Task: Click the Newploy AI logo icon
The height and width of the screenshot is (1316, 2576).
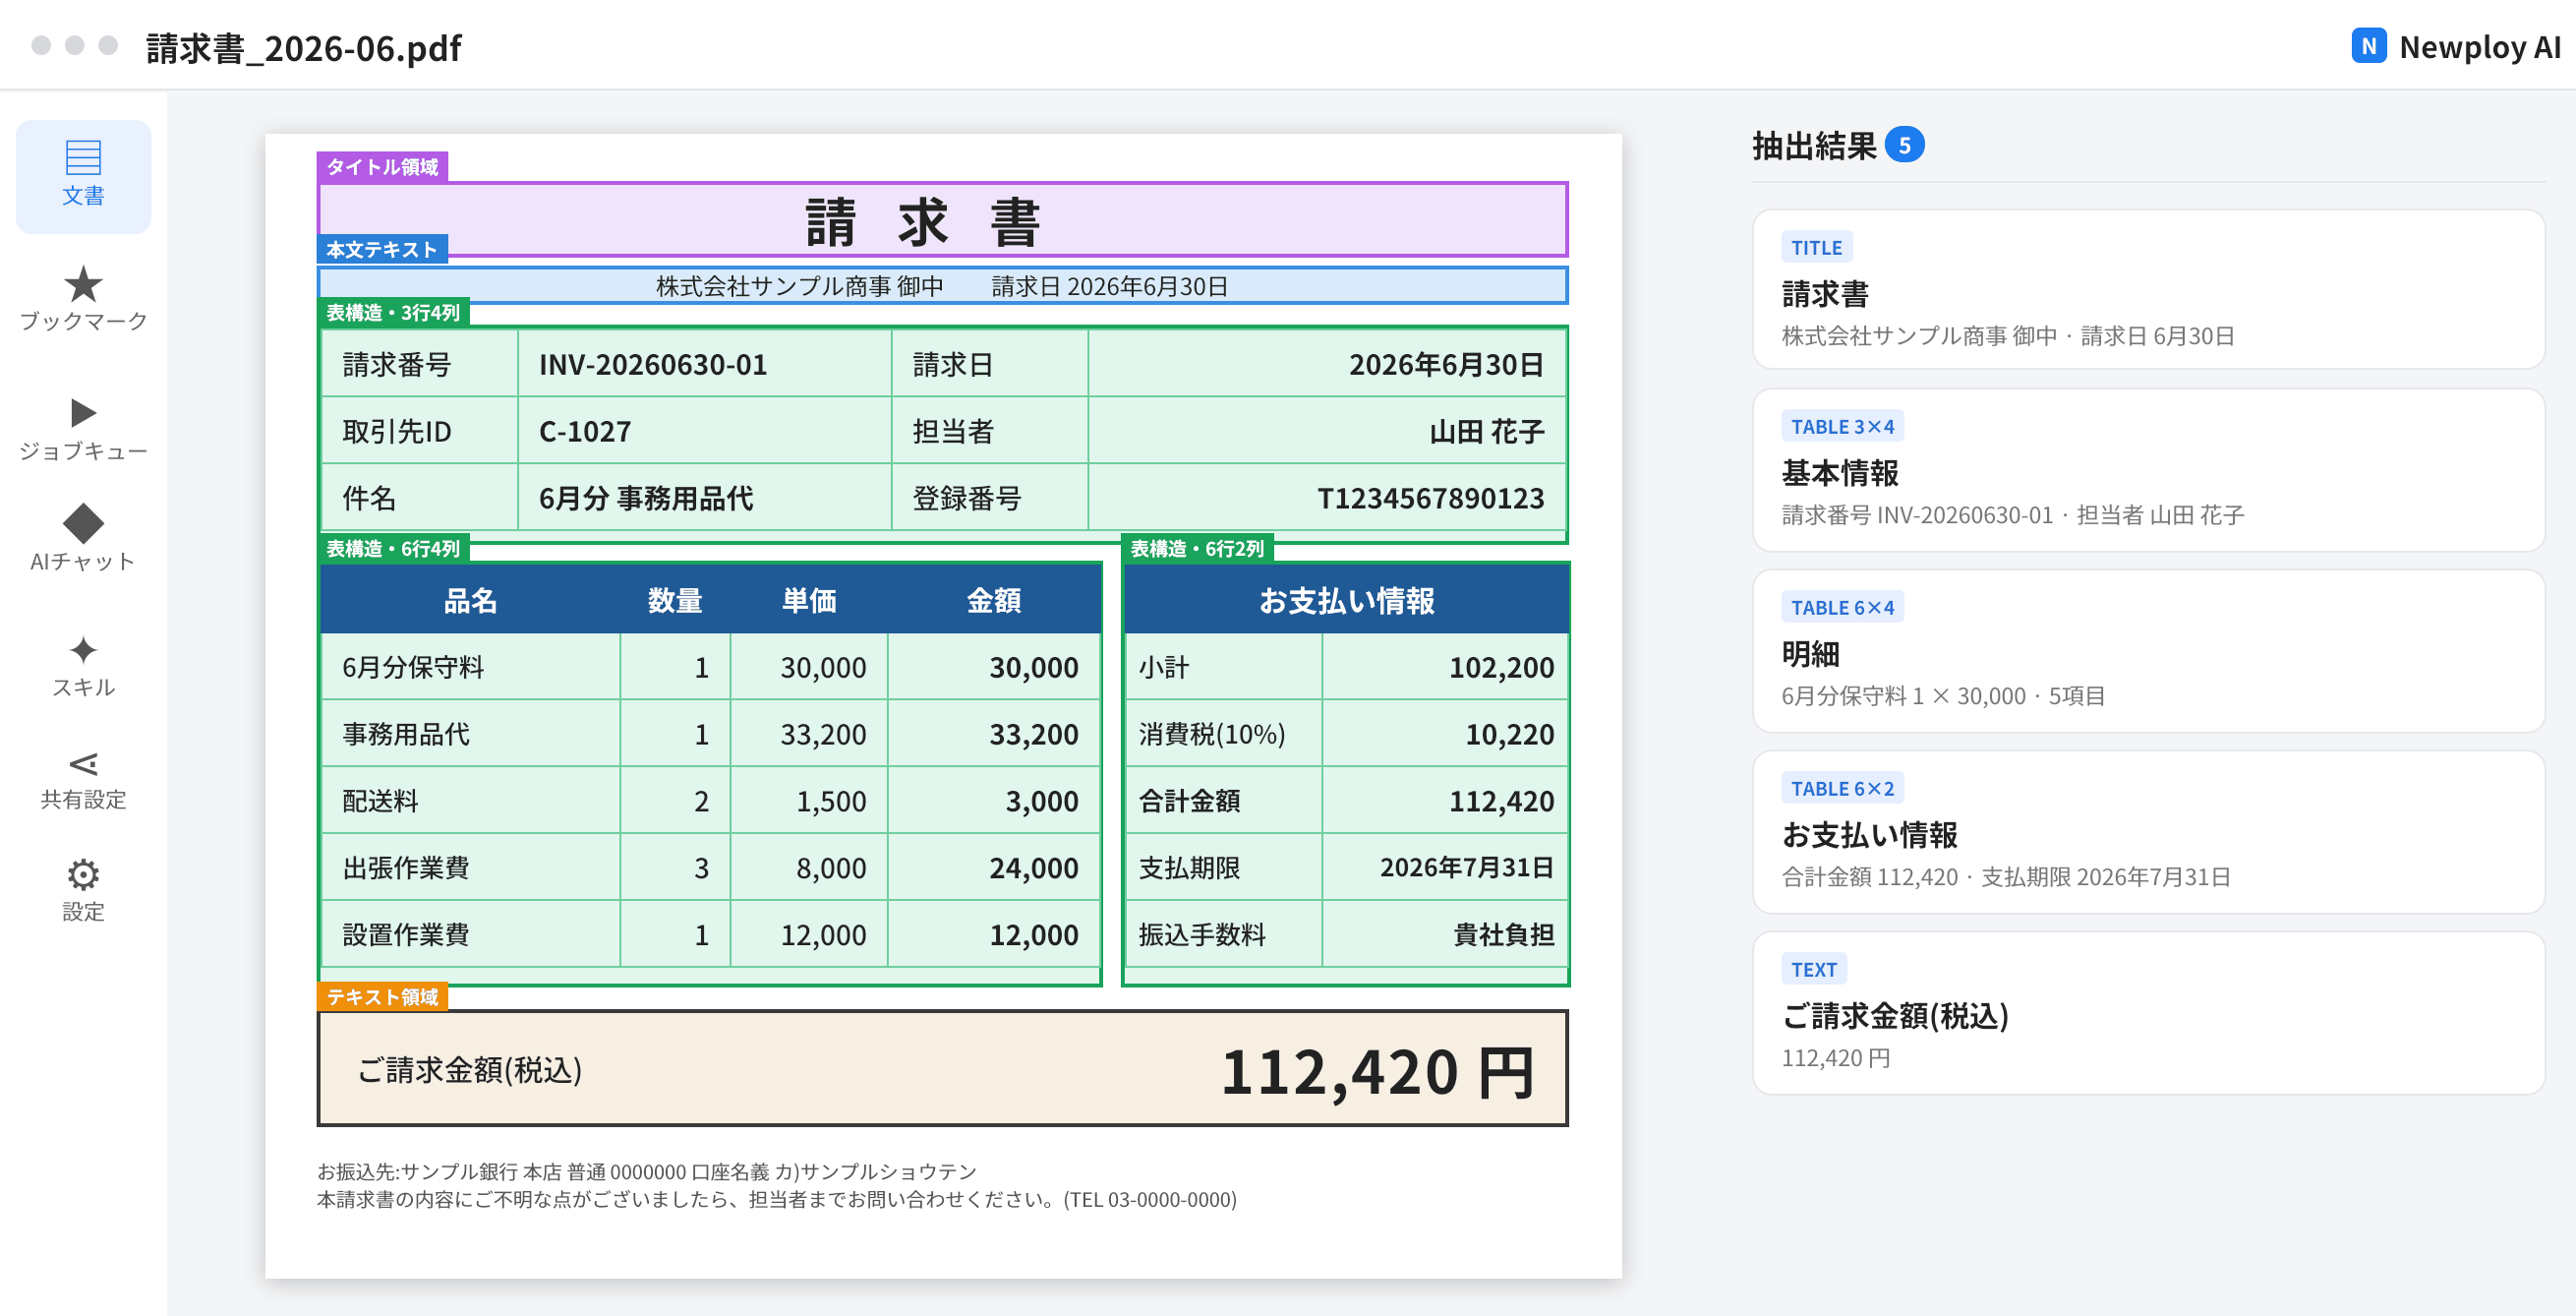Action: (2368, 46)
